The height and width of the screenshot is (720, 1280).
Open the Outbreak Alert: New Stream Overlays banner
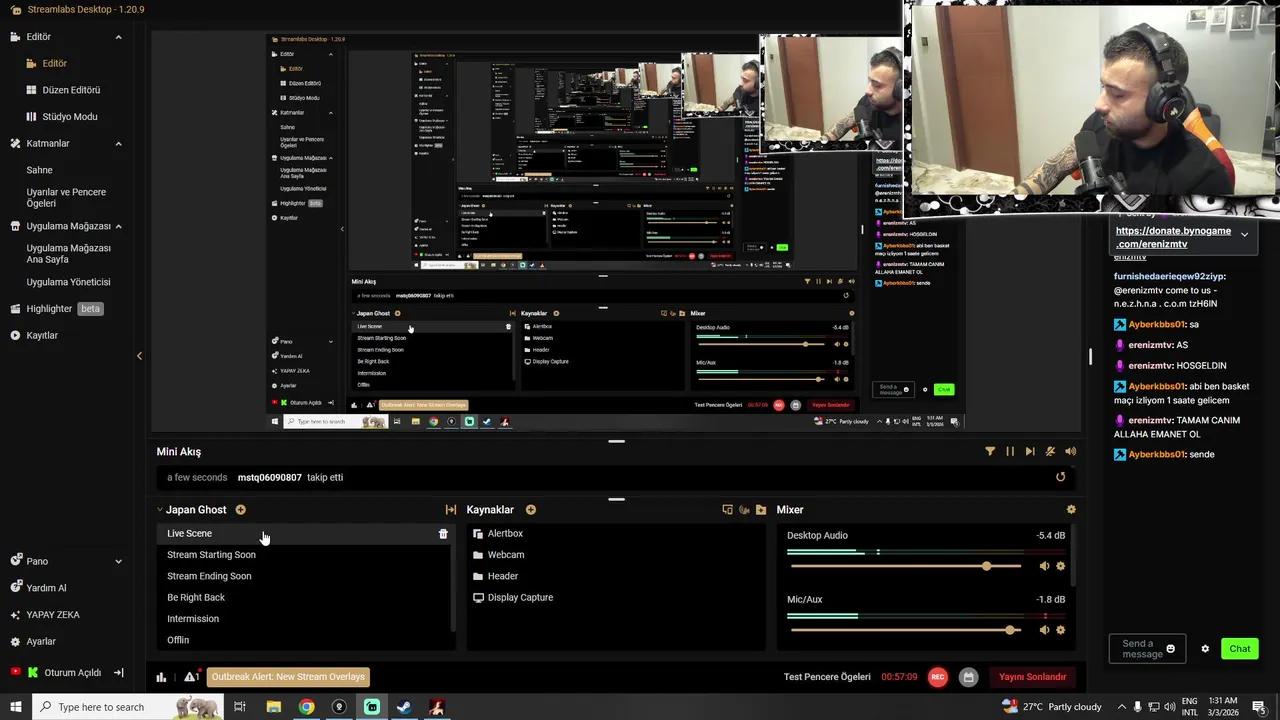point(288,677)
